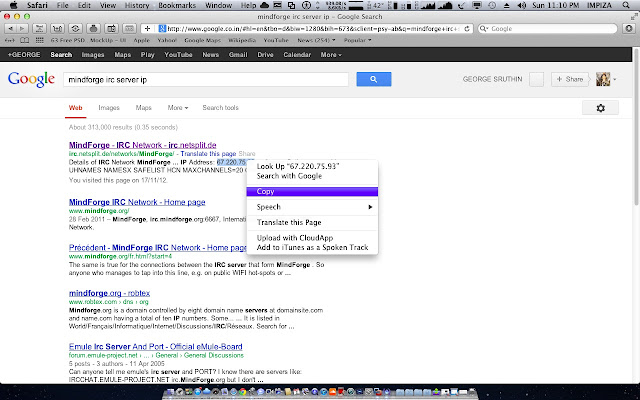The width and height of the screenshot is (640, 400).
Task: Expand the More menu in black Google bar
Action: point(331,55)
